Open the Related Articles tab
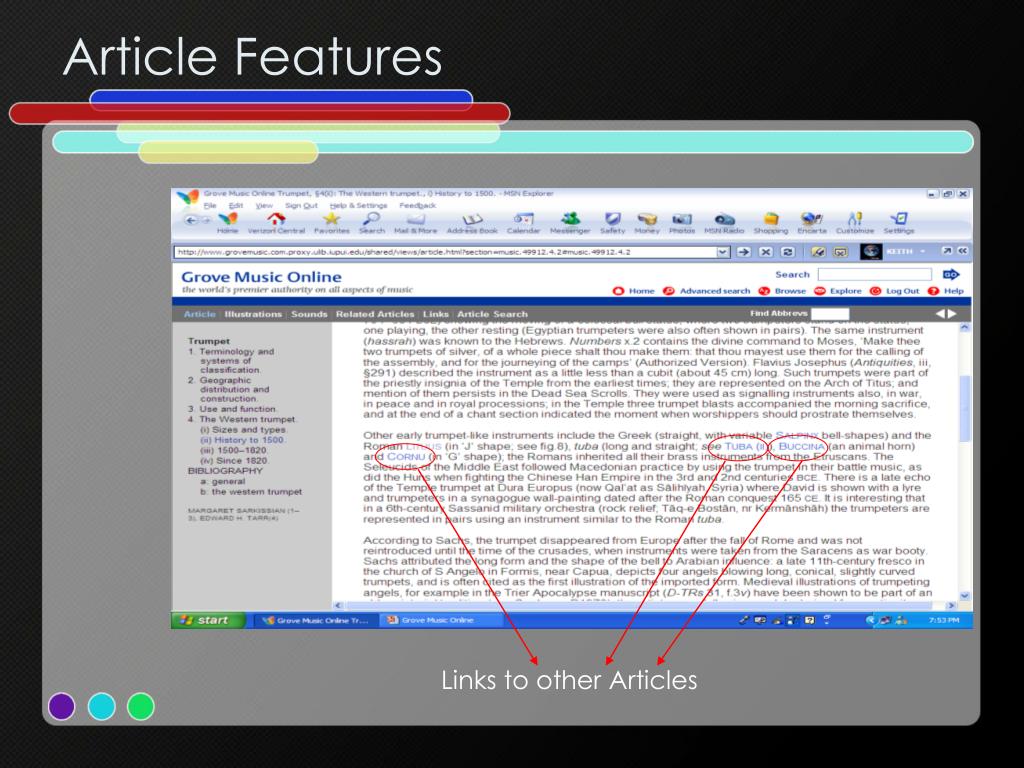Image resolution: width=1024 pixels, height=768 pixels. point(375,314)
